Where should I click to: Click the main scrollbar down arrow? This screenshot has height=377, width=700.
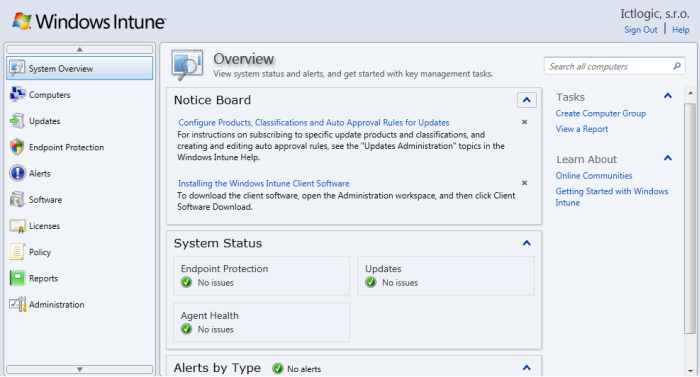690,371
